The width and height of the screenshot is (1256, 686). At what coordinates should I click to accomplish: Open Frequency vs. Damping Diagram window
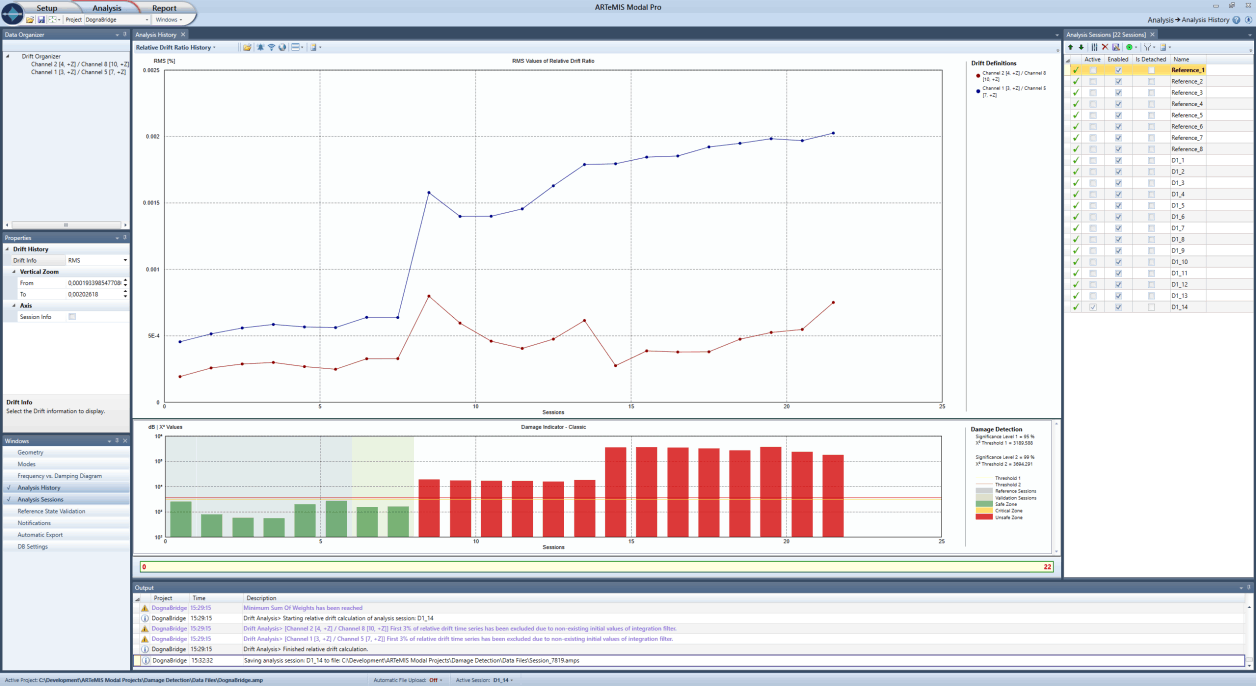(65, 476)
